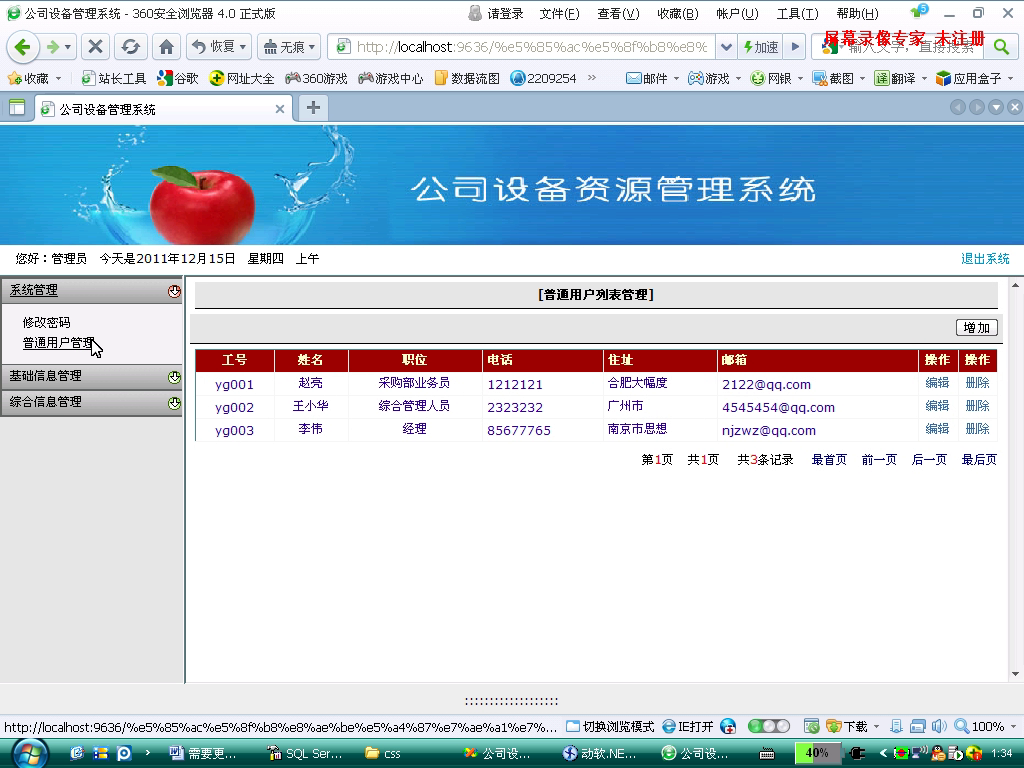Open the 网银 online banking tool
Screen dimensions: 1024x768
coord(771,78)
